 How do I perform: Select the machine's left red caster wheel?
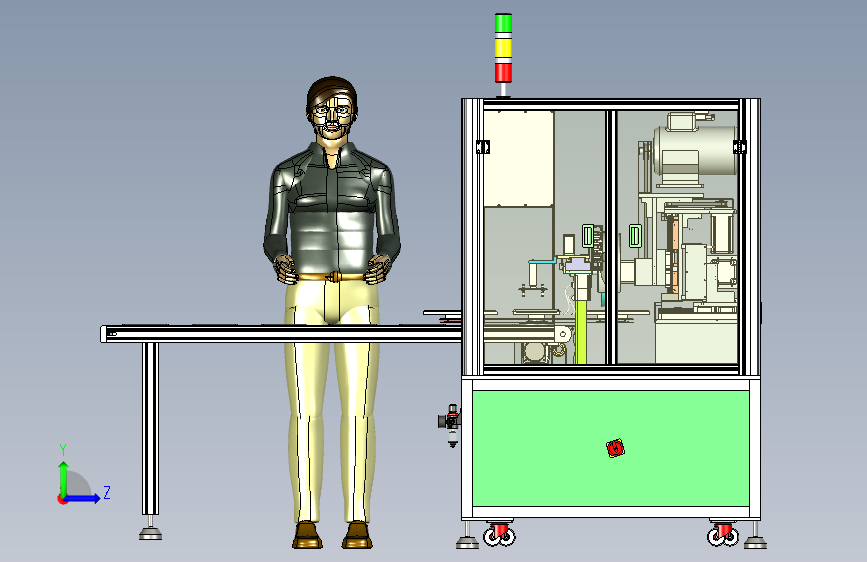point(499,533)
